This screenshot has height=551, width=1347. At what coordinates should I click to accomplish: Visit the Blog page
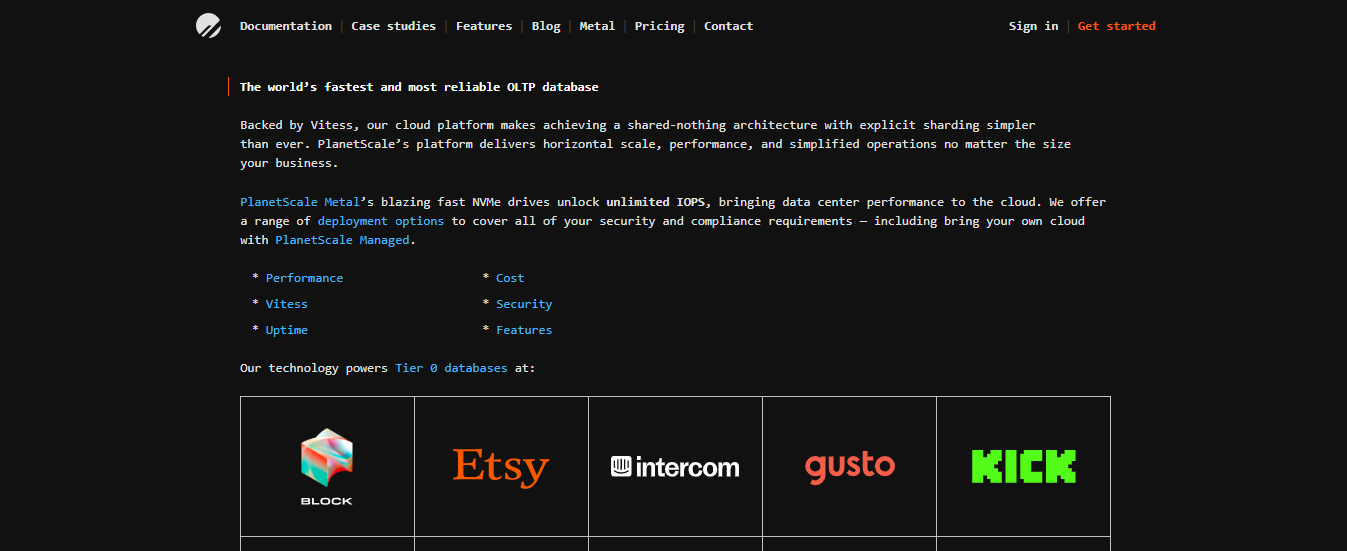(546, 26)
